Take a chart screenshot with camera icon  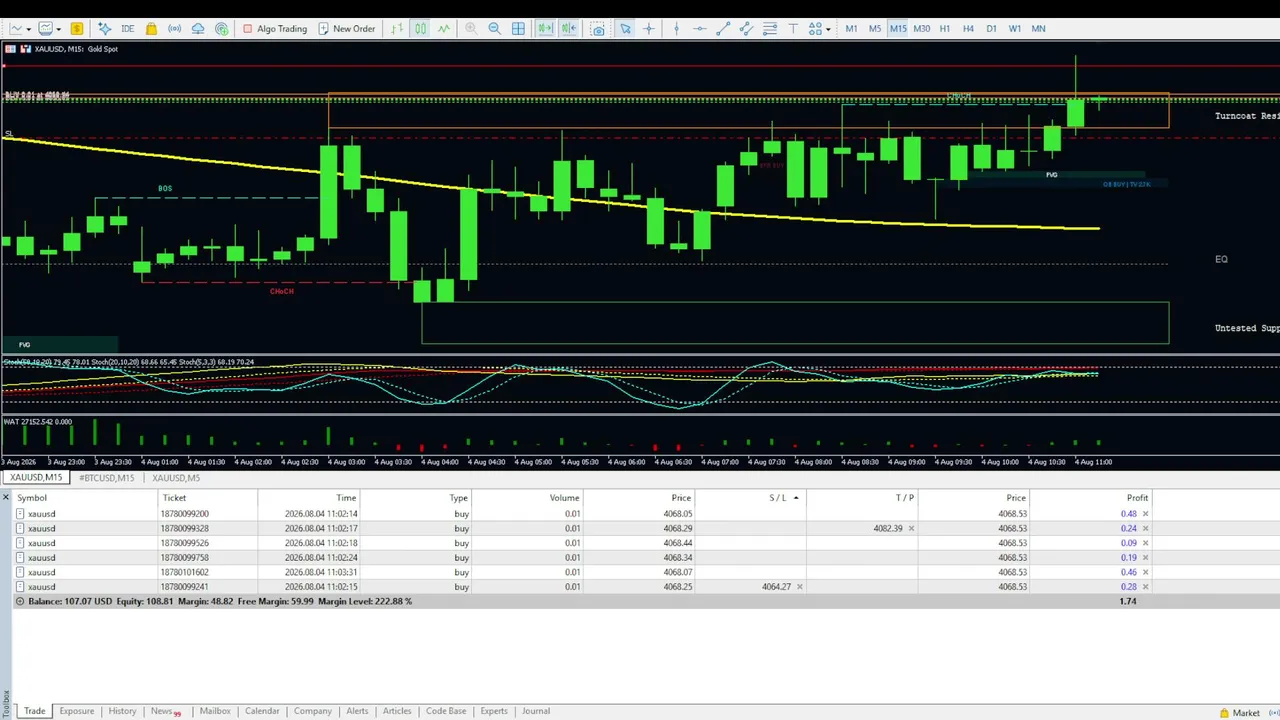click(x=598, y=28)
